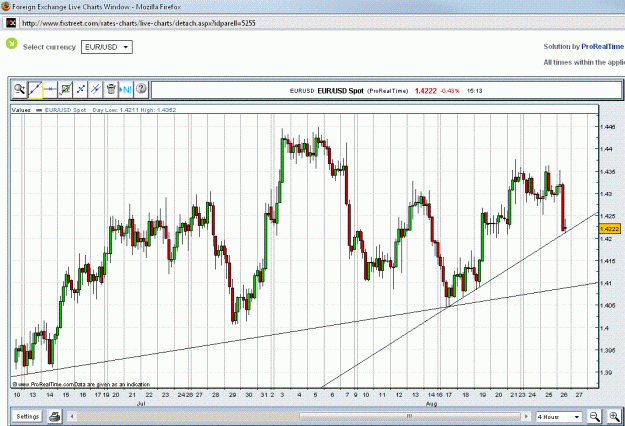Click the Day Low 1.4211 High 1.4362 text

[x=134, y=110]
